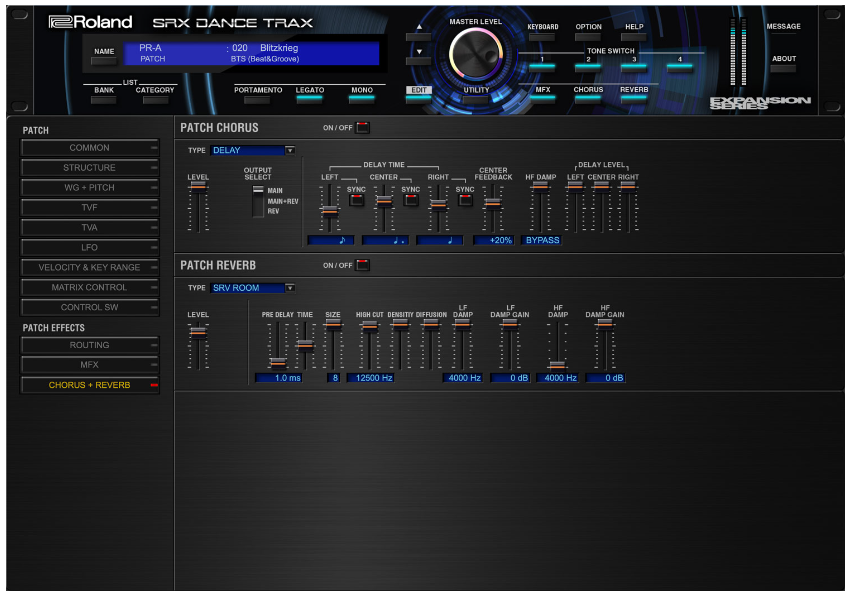This screenshot has width=860, height=600.
Task: Toggle the Reverb effect button
Action: click(x=634, y=99)
